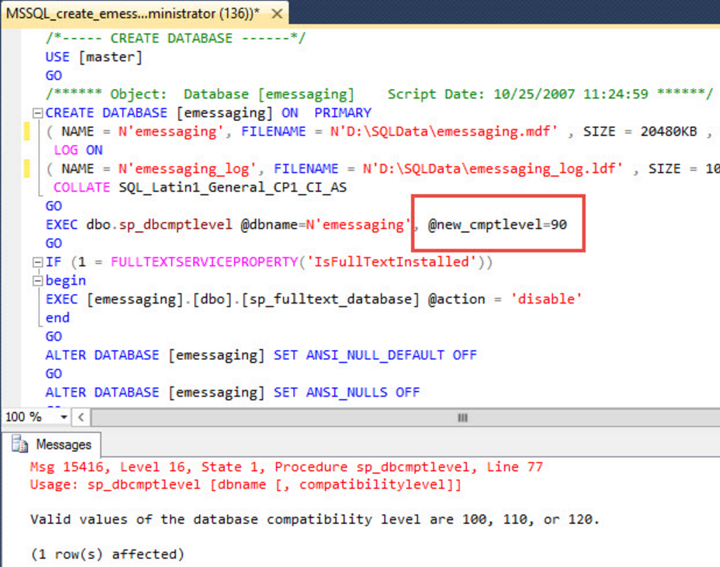Click the 'COLLATE SQL_Latin1_General_CP1_CI_AS' line

click(x=200, y=187)
